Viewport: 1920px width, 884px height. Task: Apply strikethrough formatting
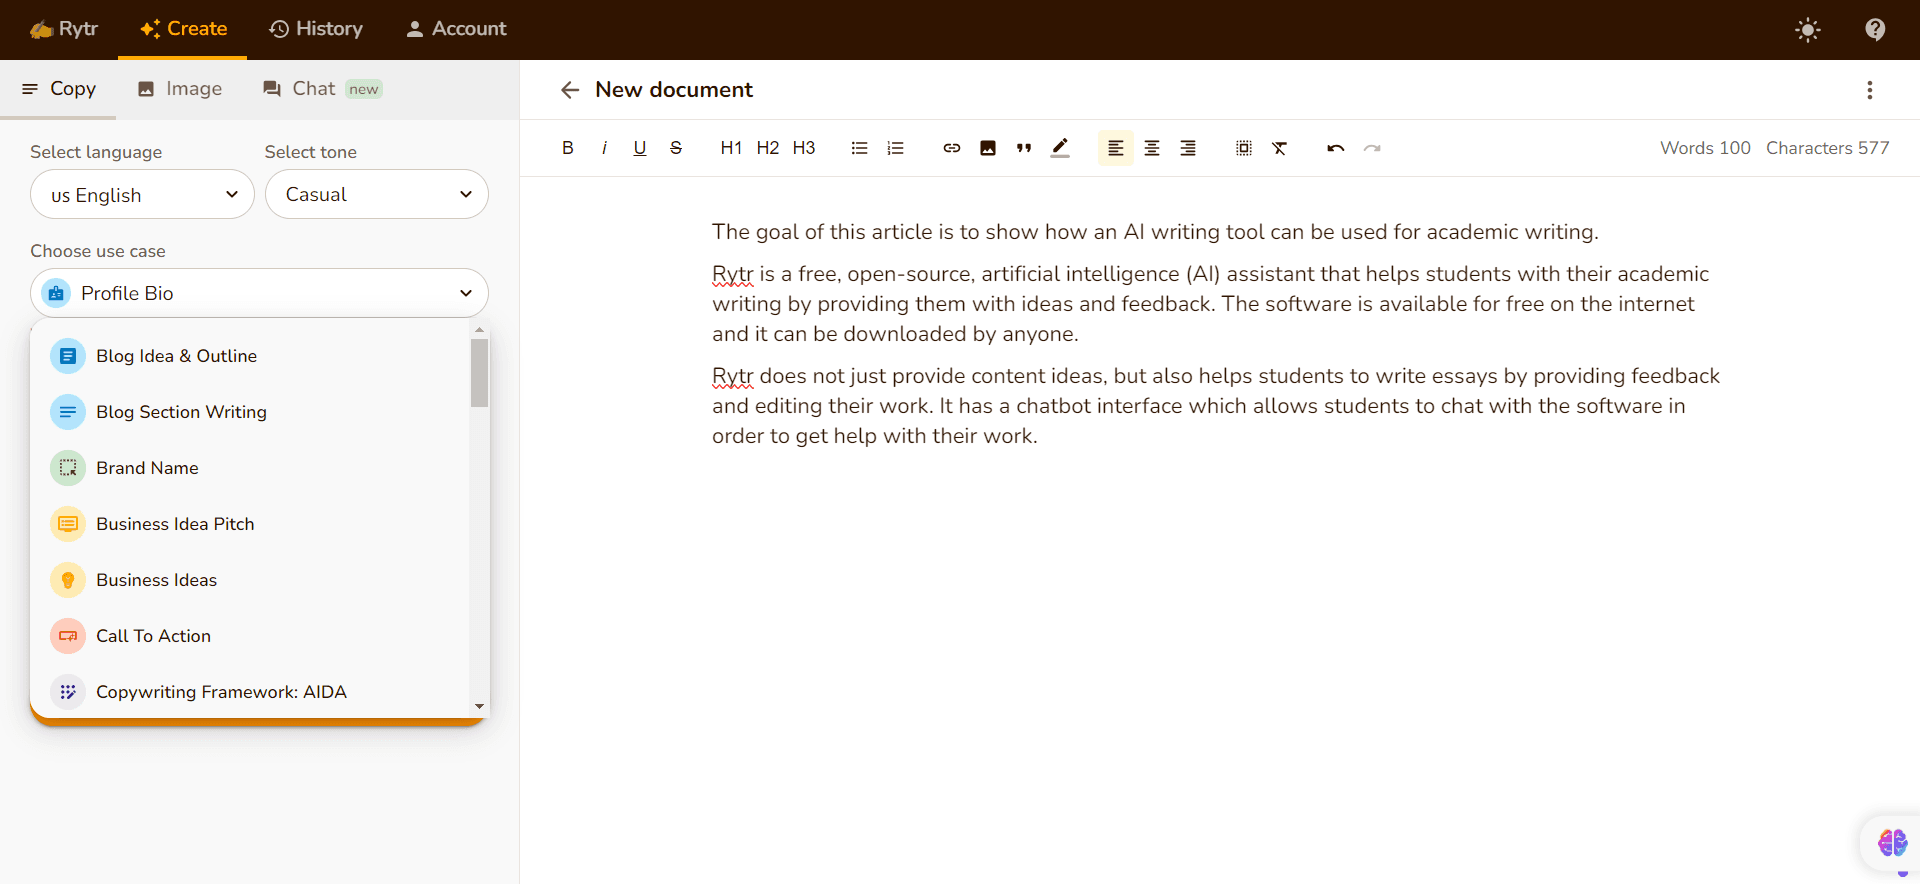(x=676, y=148)
